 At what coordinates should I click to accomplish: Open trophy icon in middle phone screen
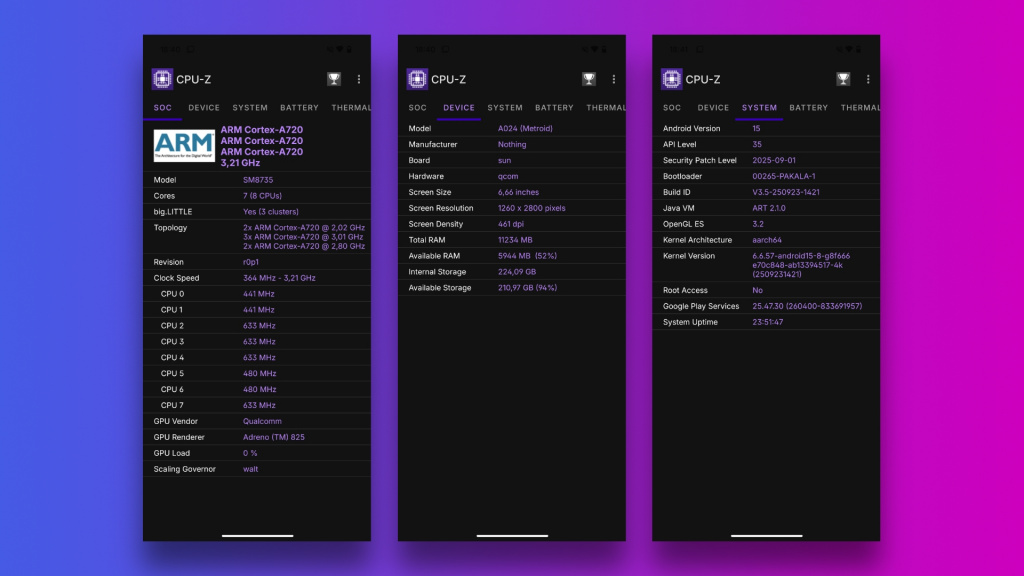click(588, 79)
